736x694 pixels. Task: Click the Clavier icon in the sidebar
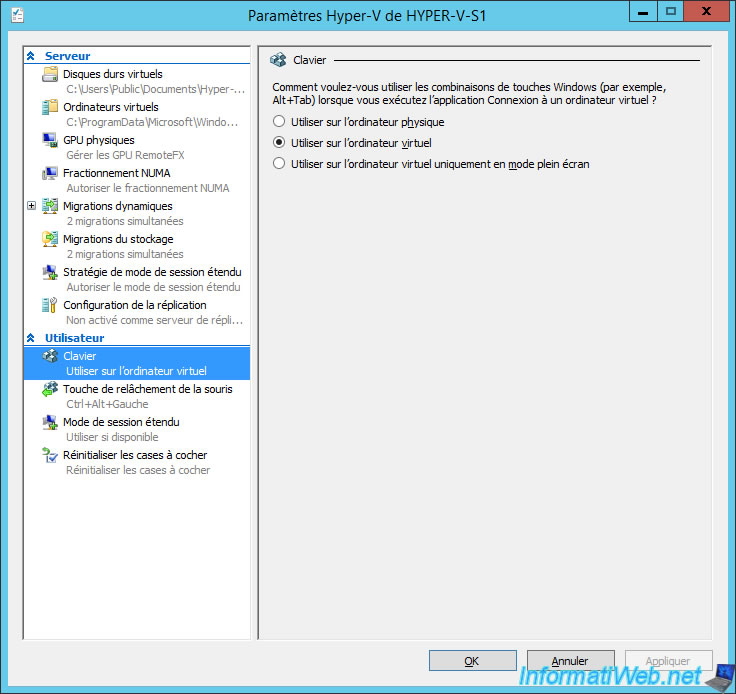50,356
